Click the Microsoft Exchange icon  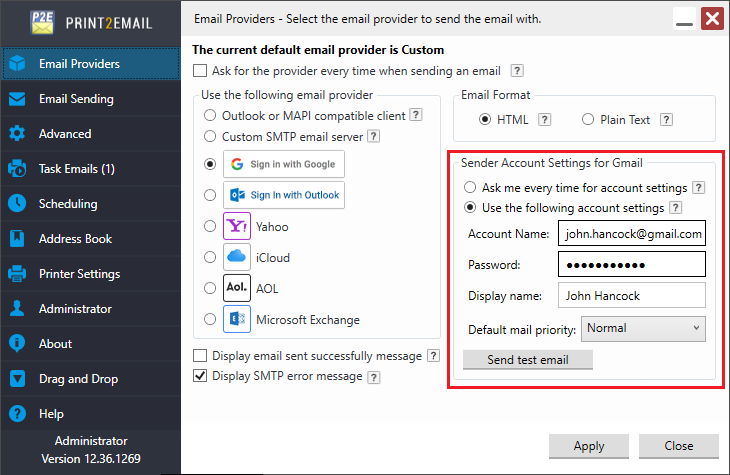pyautogui.click(x=237, y=320)
